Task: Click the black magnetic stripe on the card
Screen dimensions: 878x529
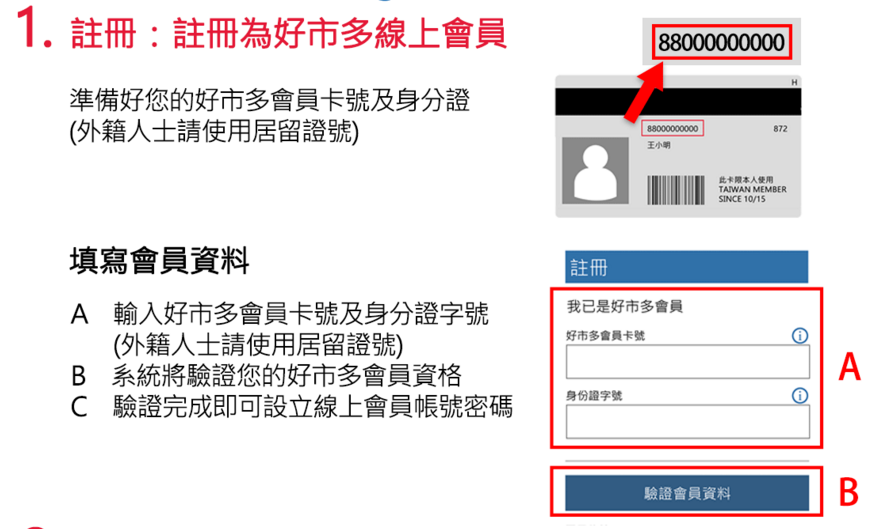Action: pos(678,102)
